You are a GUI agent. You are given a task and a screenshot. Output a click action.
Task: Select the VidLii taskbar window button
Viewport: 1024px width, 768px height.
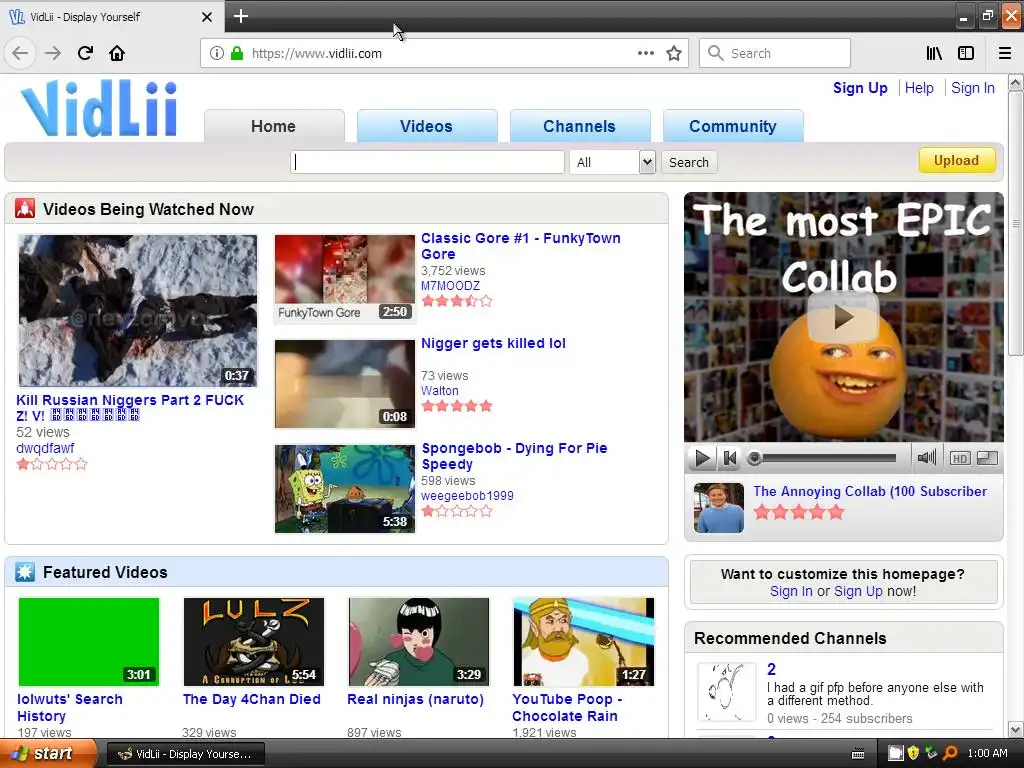click(185, 754)
